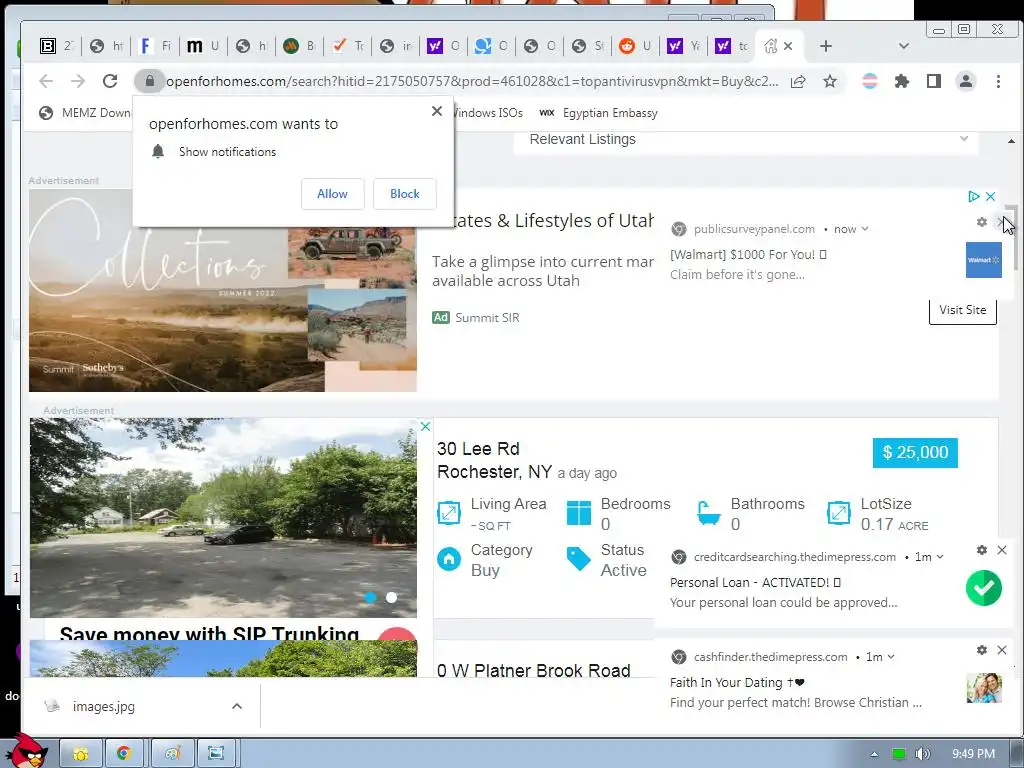The height and width of the screenshot is (768, 1024).
Task: Close the active openforhomes tab
Action: (x=788, y=46)
